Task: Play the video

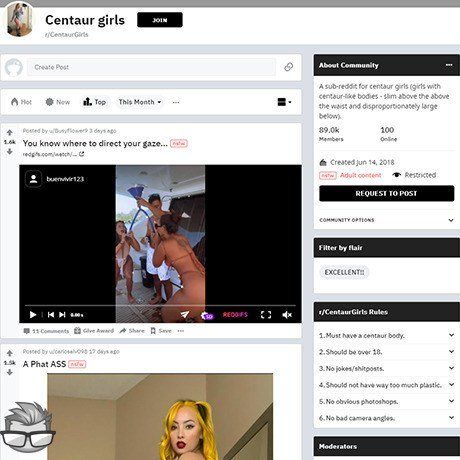Action: pyautogui.click(x=33, y=315)
